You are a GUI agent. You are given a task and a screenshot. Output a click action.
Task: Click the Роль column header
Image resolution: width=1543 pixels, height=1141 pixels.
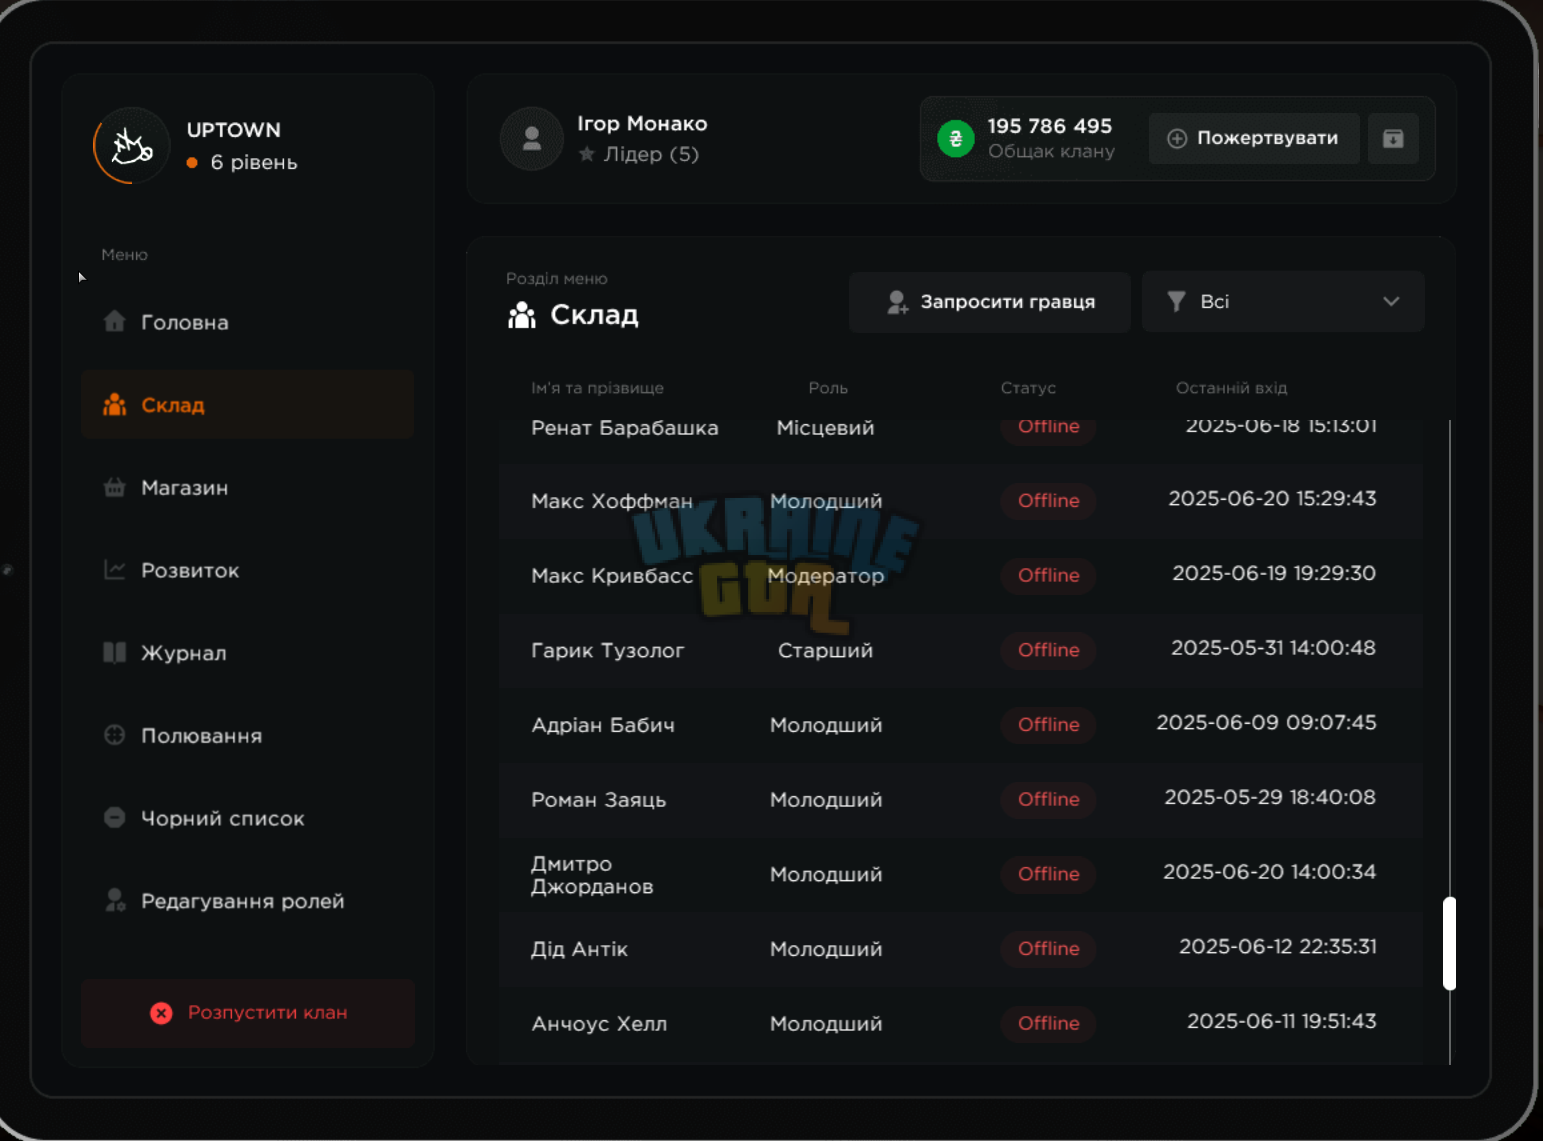828,388
